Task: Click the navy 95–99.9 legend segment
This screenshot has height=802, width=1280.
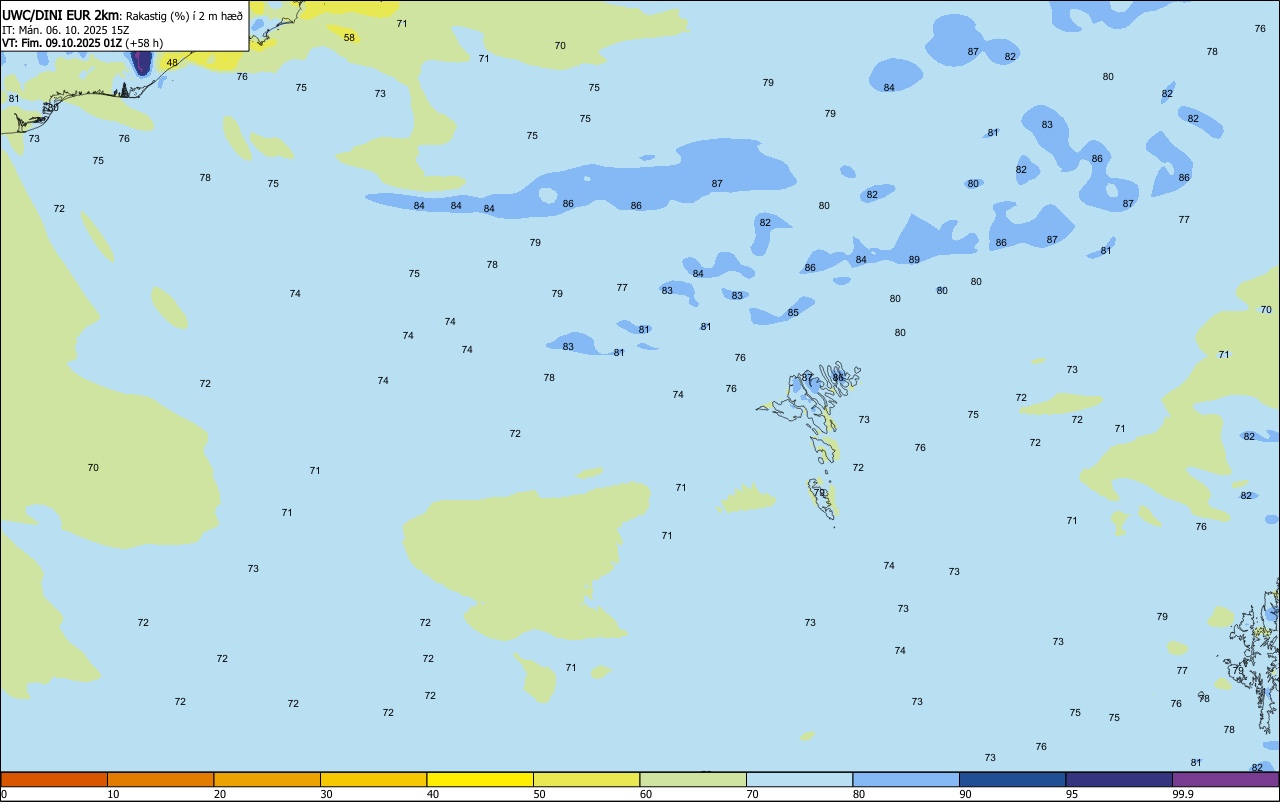Action: [1119, 779]
